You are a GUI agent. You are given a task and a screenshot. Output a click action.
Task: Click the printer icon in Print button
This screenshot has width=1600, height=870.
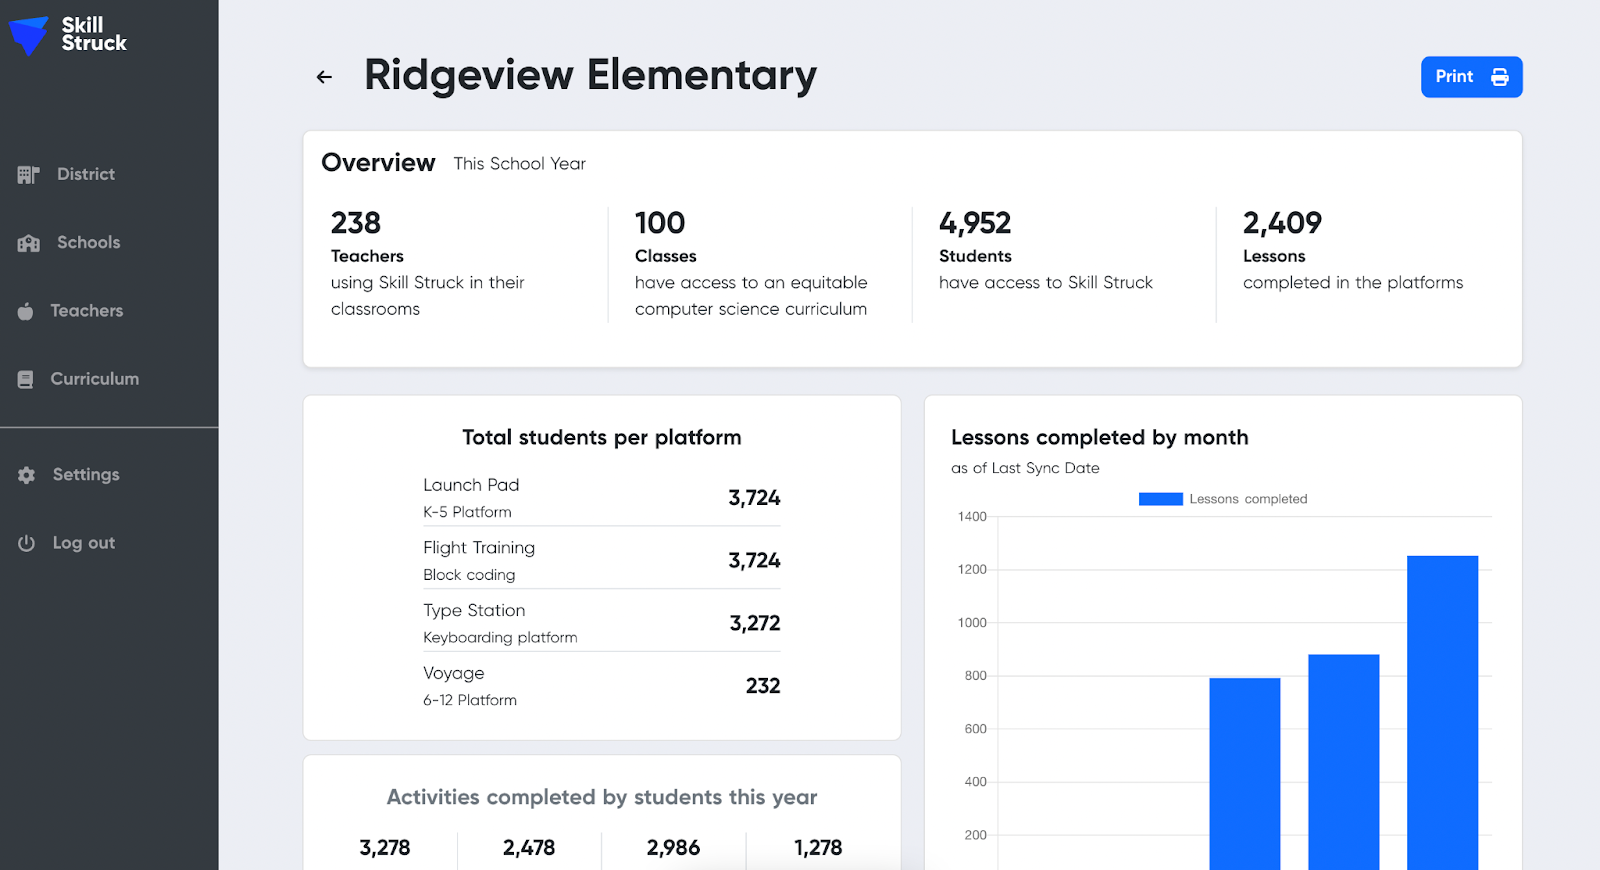[x=1500, y=77]
